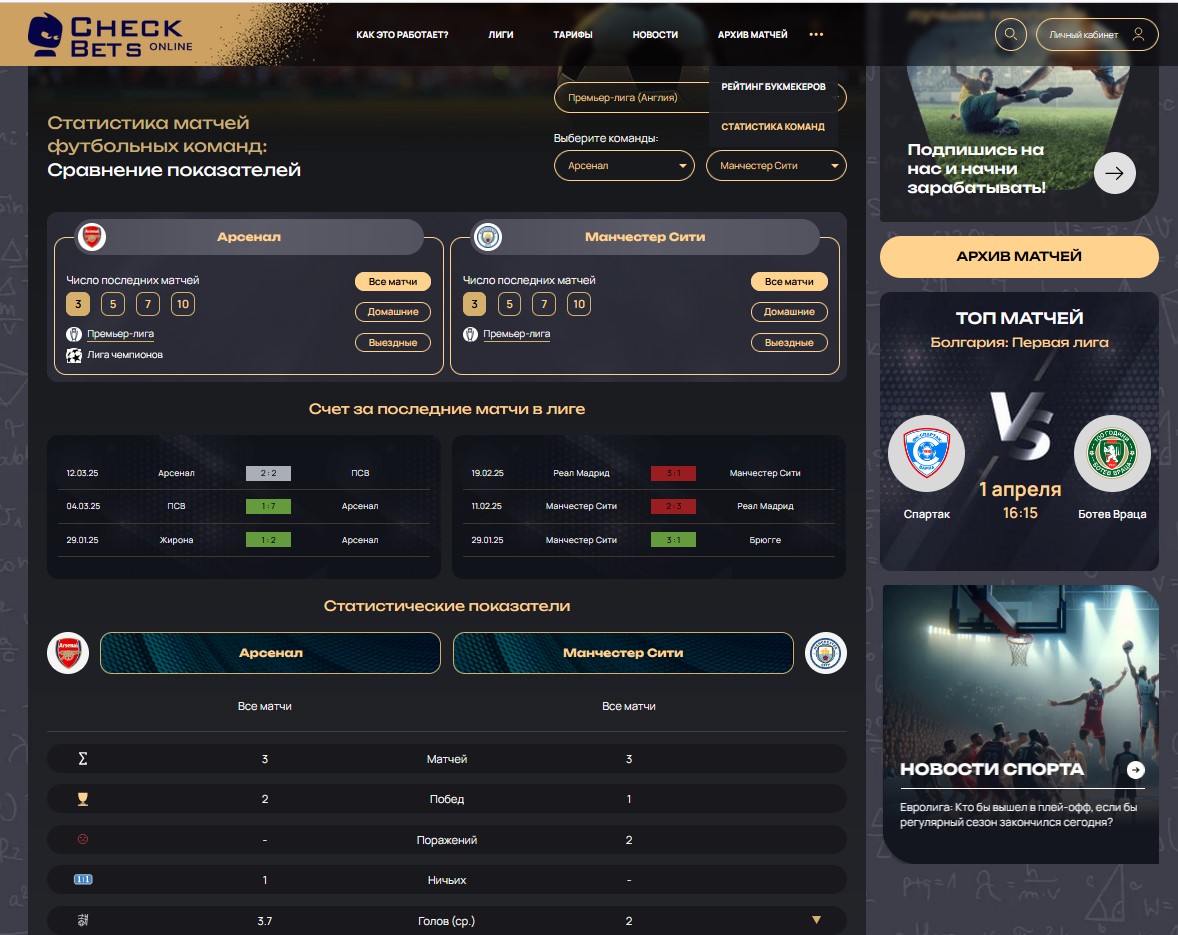Open search with magnifier icon
This screenshot has height=935, width=1178.
click(x=1011, y=34)
